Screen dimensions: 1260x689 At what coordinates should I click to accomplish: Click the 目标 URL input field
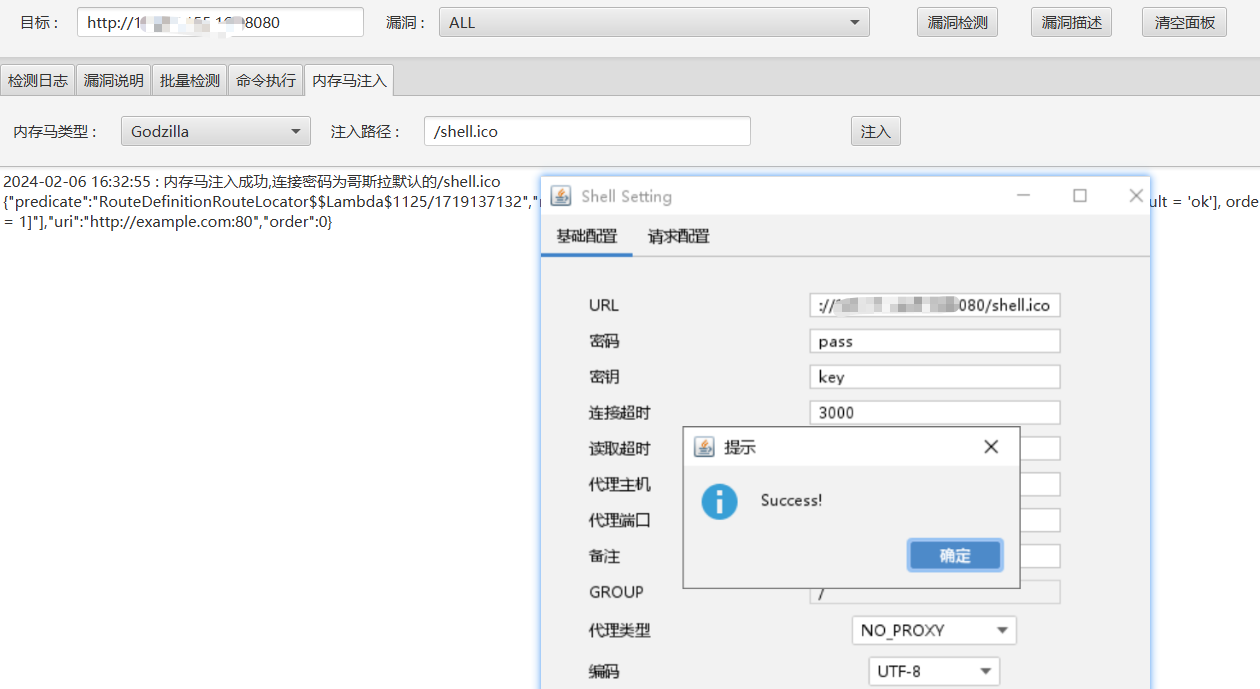[220, 22]
